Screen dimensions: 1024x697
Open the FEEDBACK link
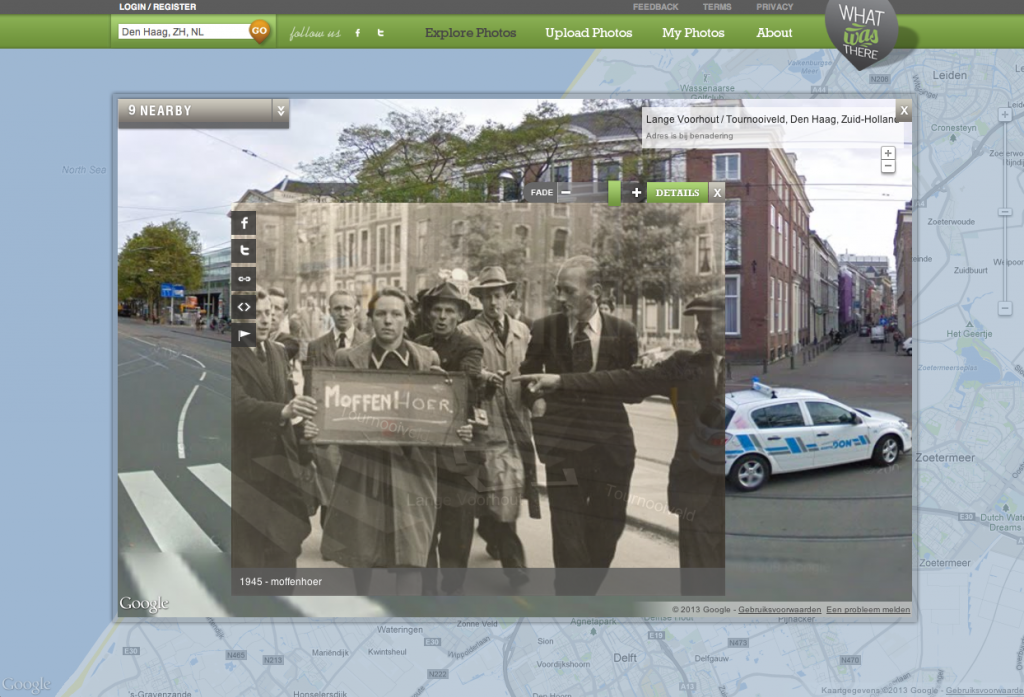coord(655,7)
